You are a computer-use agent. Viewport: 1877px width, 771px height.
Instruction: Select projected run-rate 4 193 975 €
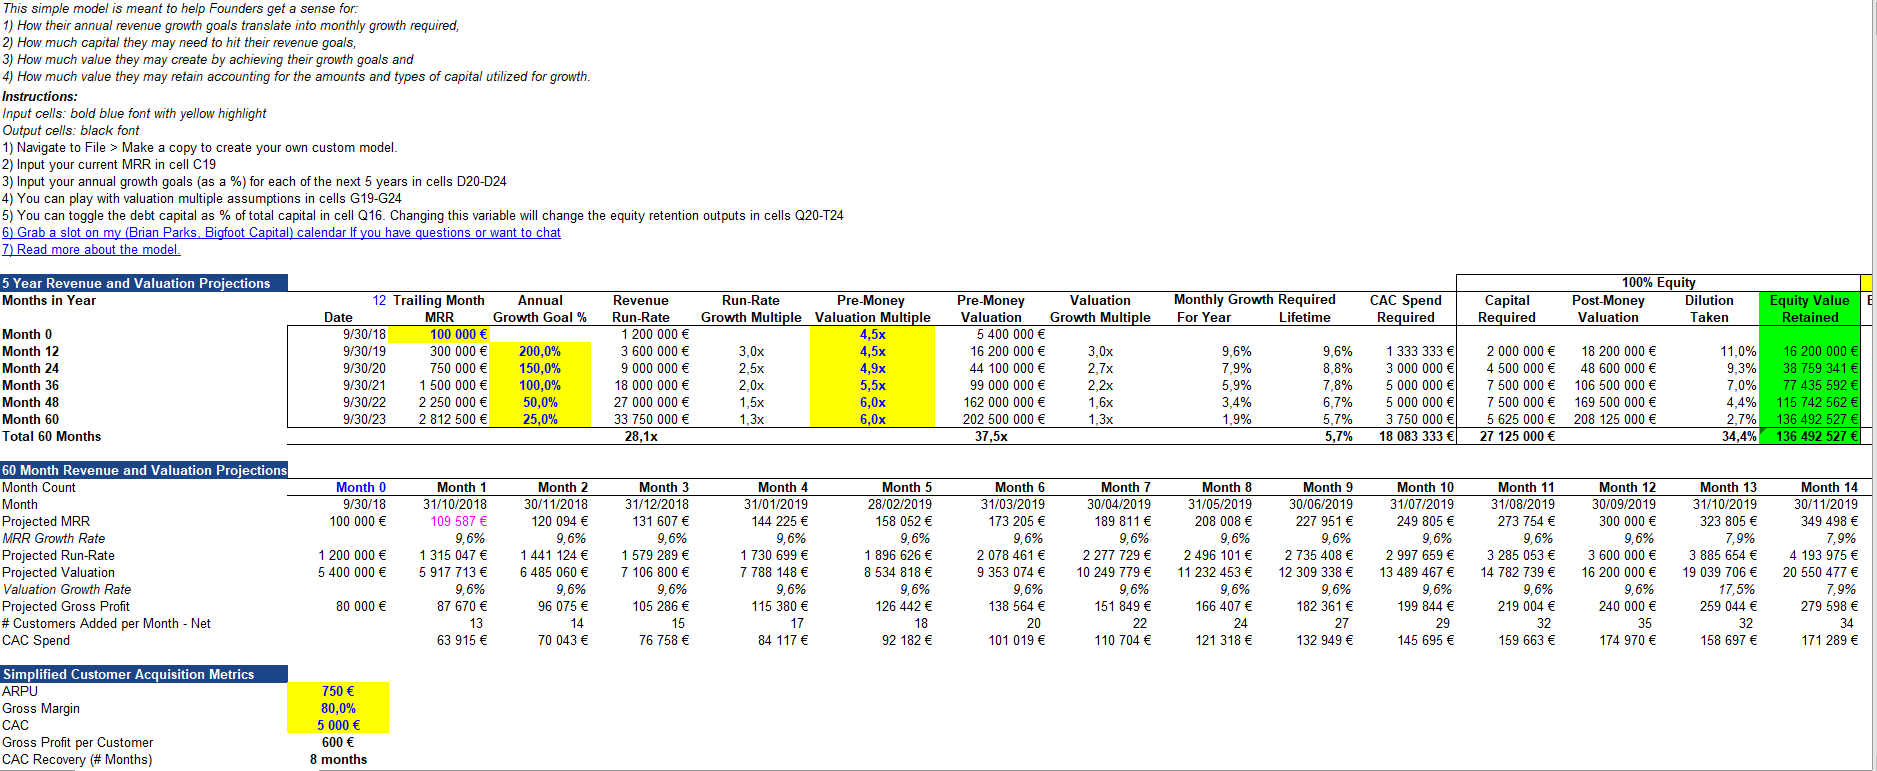1823,555
